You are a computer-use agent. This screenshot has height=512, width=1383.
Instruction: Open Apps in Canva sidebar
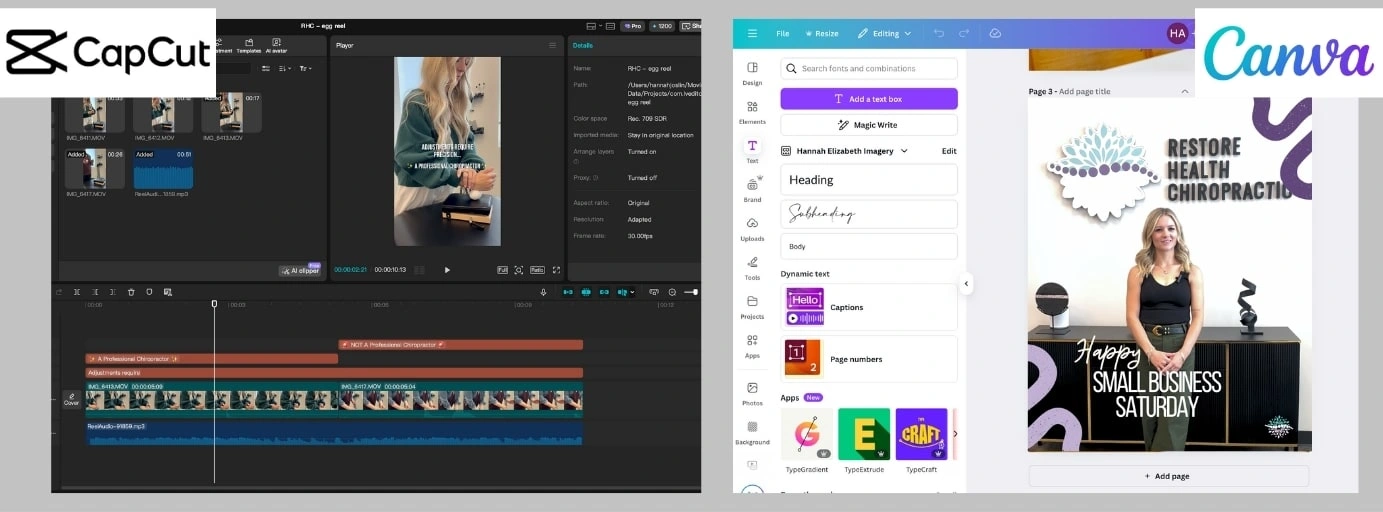pos(752,345)
